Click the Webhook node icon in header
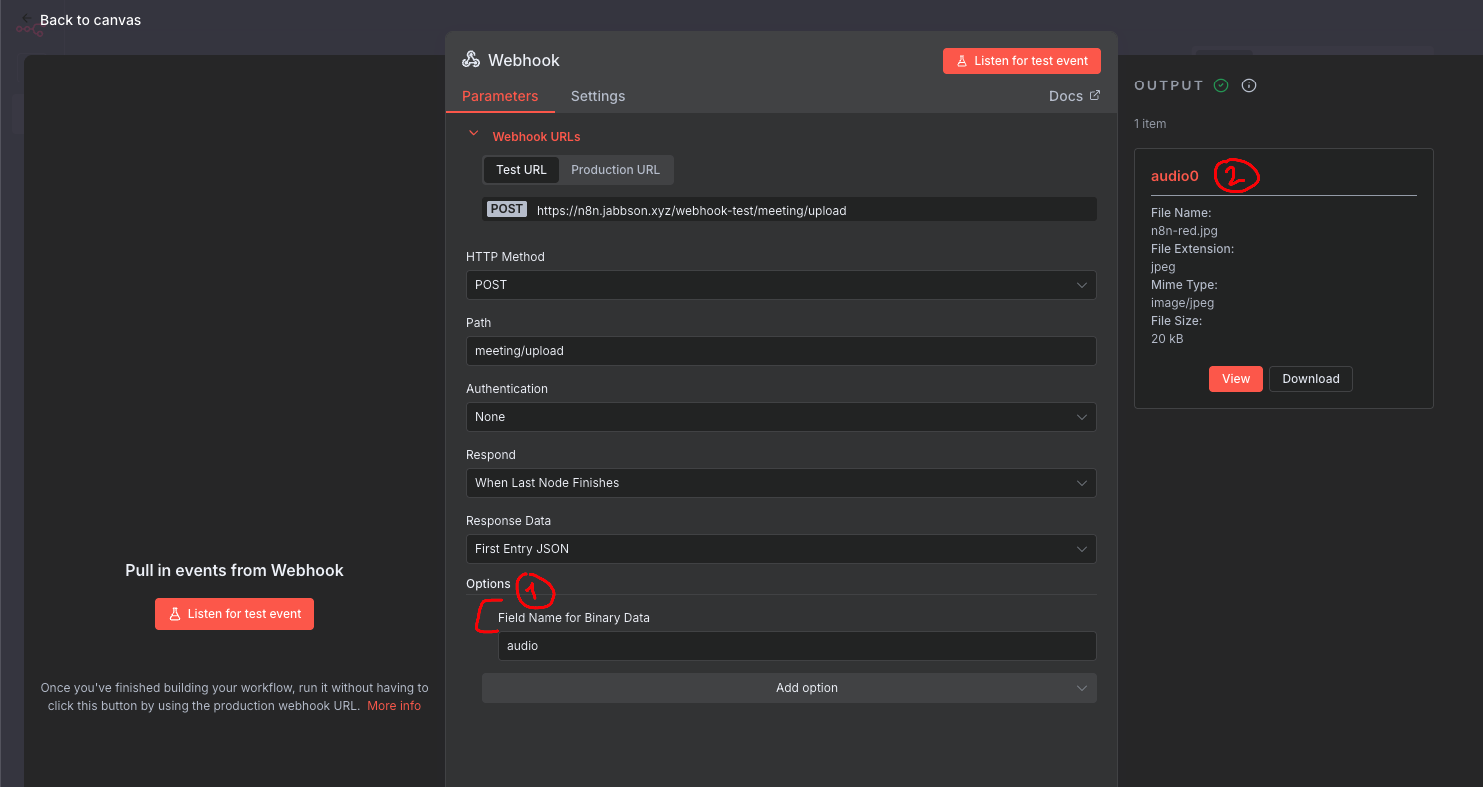Image resolution: width=1483 pixels, height=787 pixels. [x=470, y=60]
